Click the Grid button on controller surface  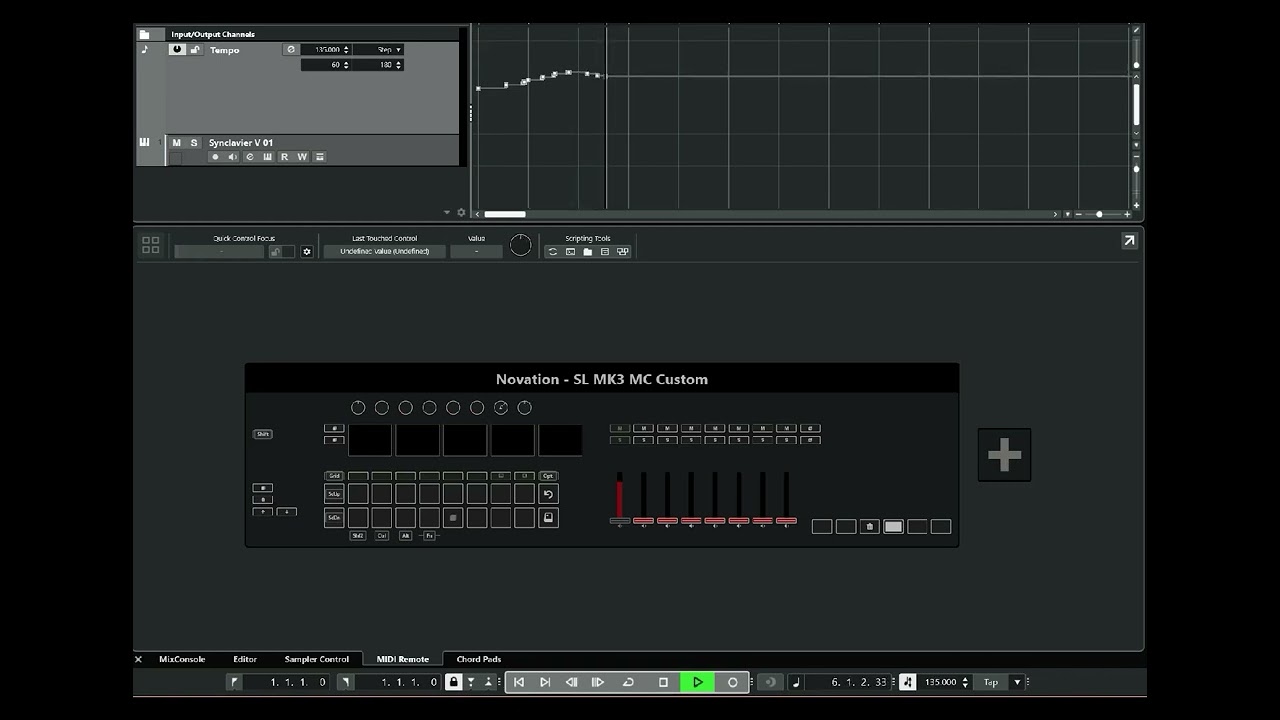(334, 476)
